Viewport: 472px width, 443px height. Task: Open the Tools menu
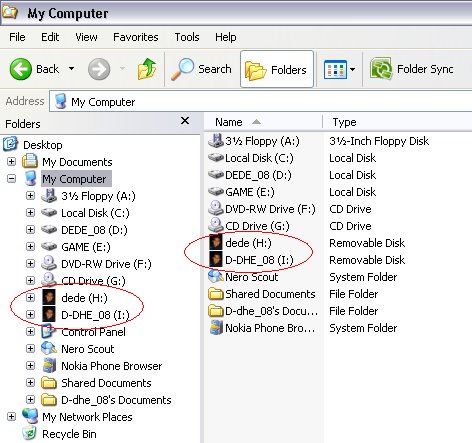pos(187,37)
